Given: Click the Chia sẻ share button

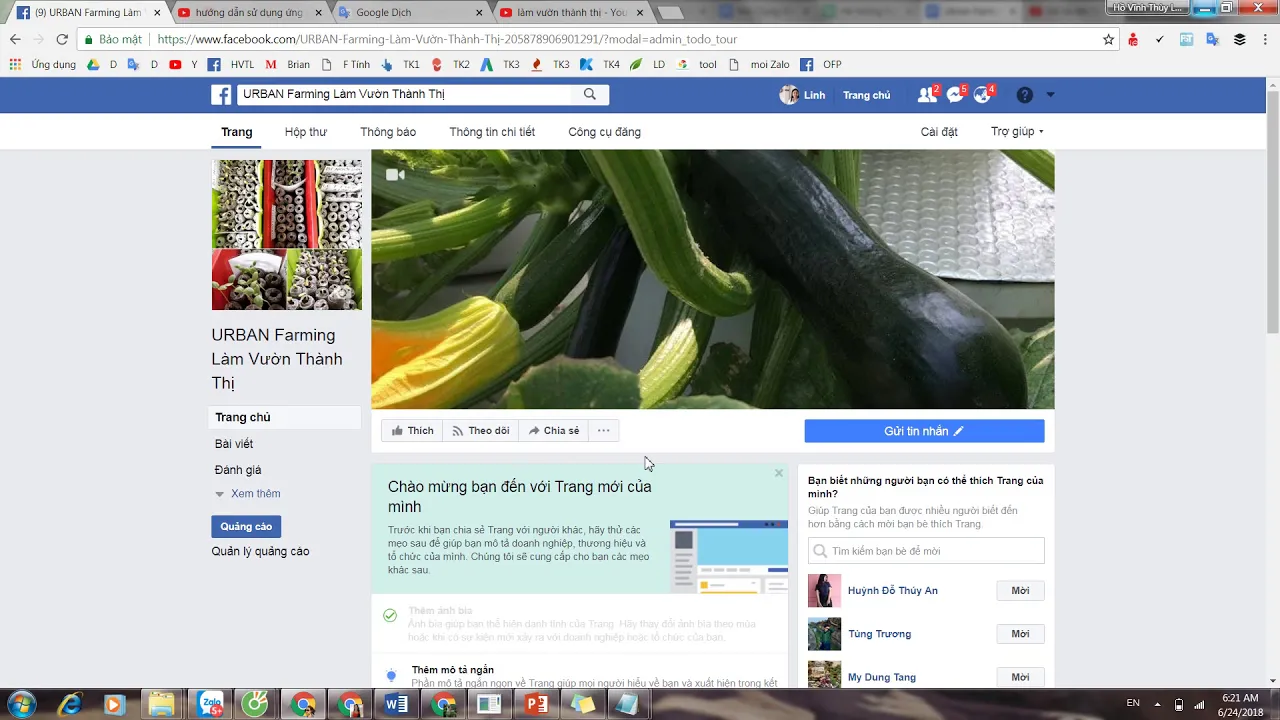Looking at the screenshot, I should [554, 431].
